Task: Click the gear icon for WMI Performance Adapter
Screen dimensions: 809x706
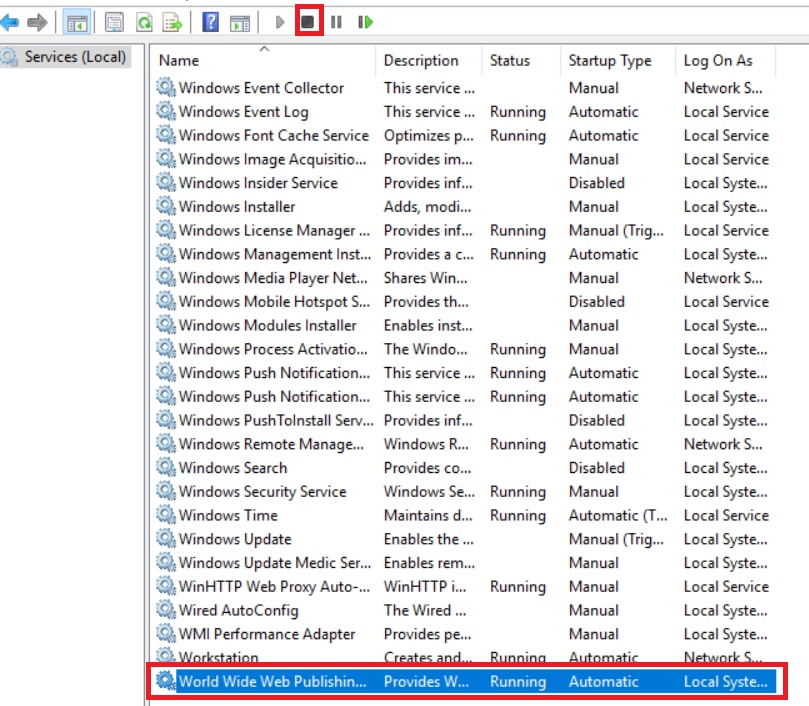Action: (x=166, y=633)
